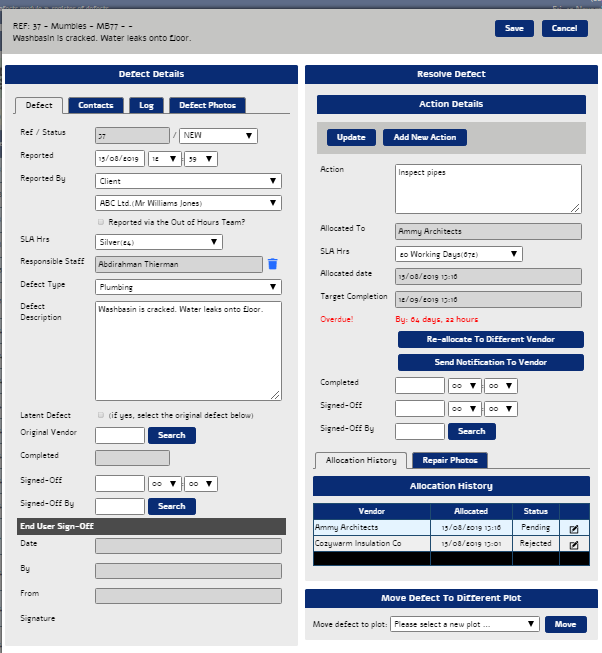Open the move-to-plot selection dropdown
Viewport: 602px width, 653px height.
[464, 624]
